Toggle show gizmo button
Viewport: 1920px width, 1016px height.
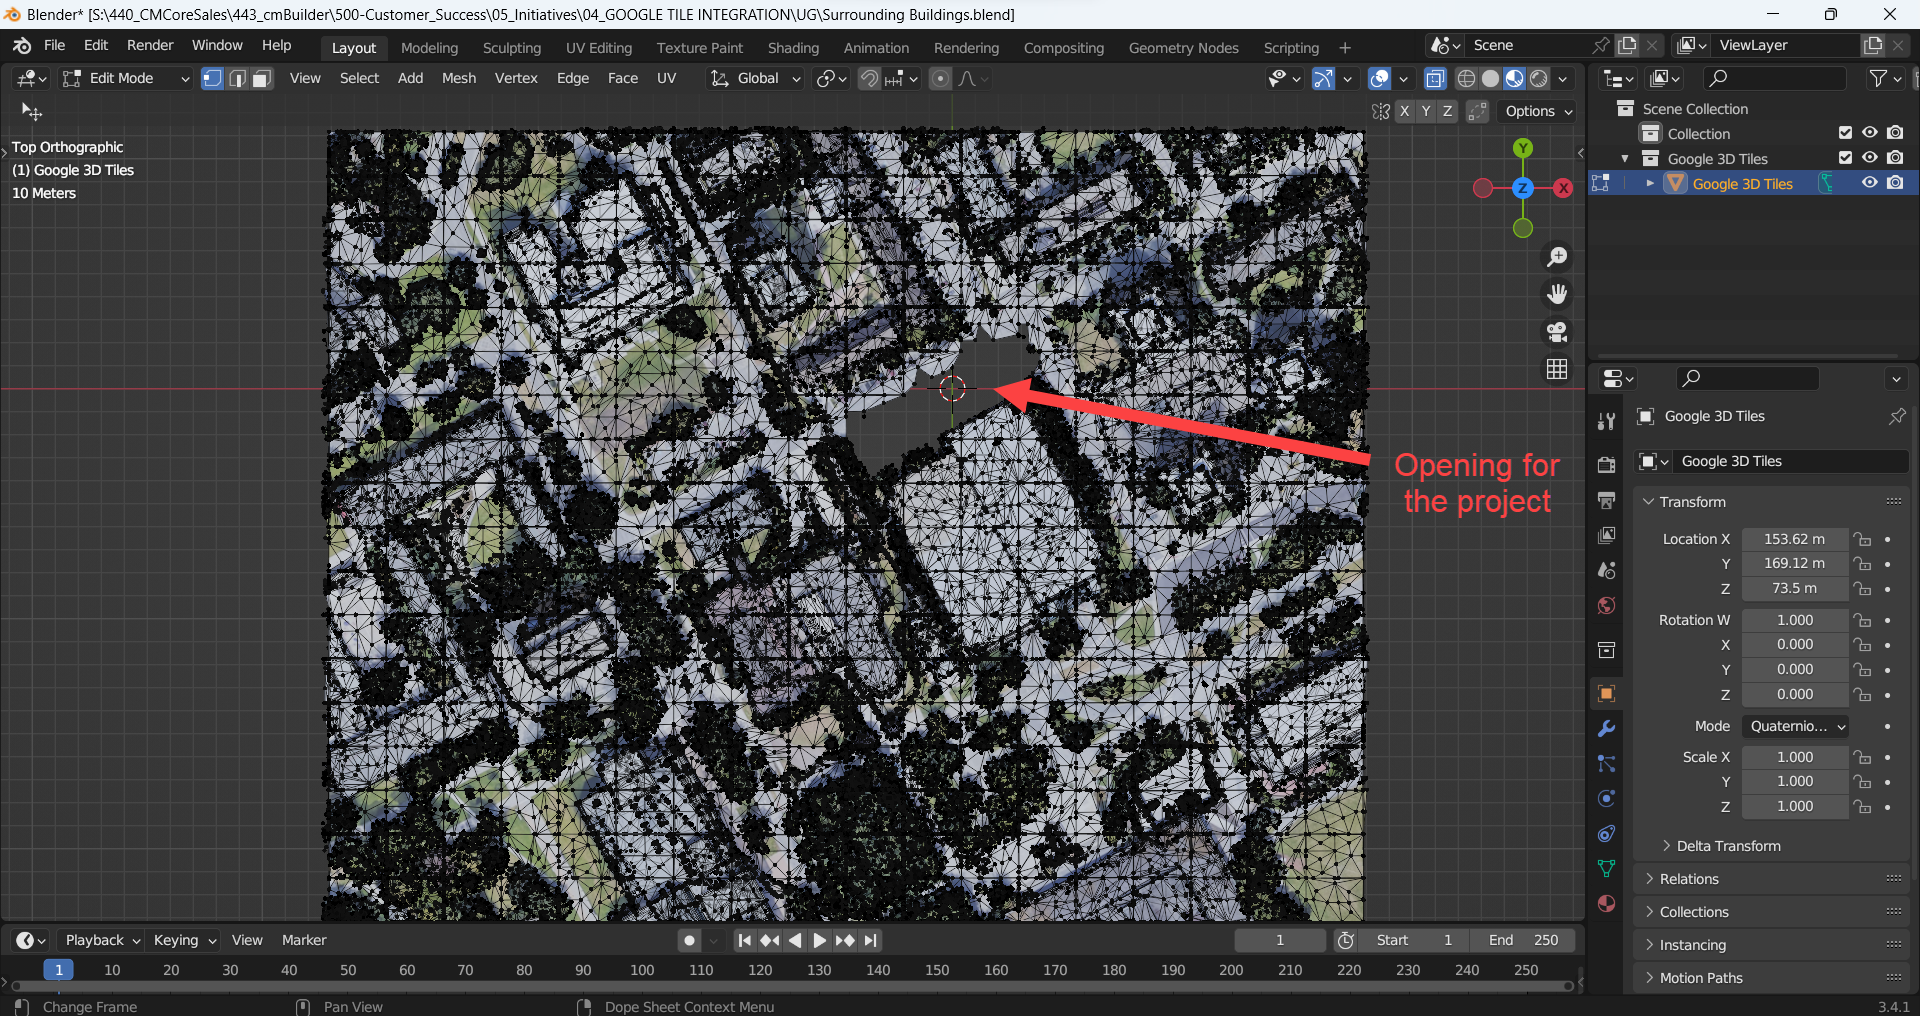(x=1323, y=78)
